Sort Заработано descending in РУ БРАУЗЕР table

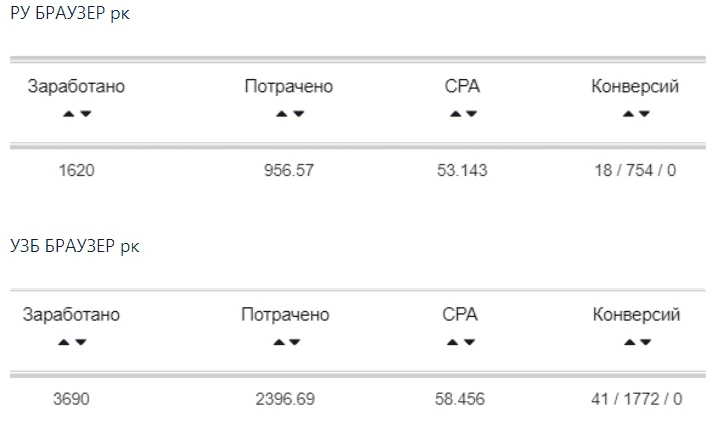tap(86, 114)
